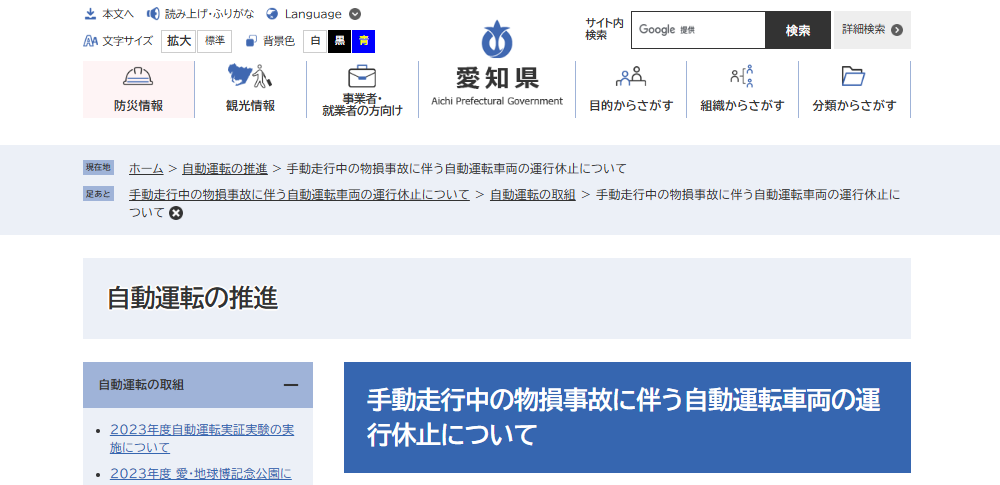Switch background color to black 黒
The image size is (1000, 485).
tap(340, 41)
